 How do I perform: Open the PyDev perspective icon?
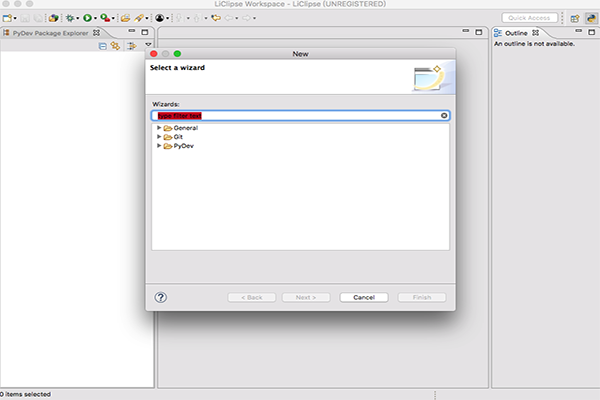tap(590, 18)
